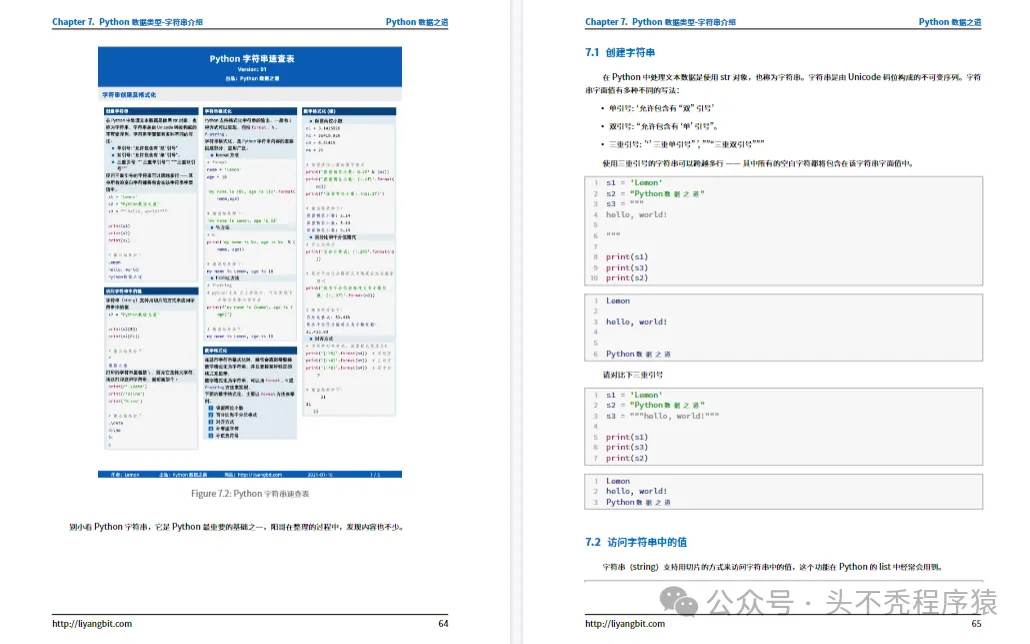Click the '字符串格式化' panel header in the cheat sheet
Screen dimensions: 1030x644
[x=250, y=111]
